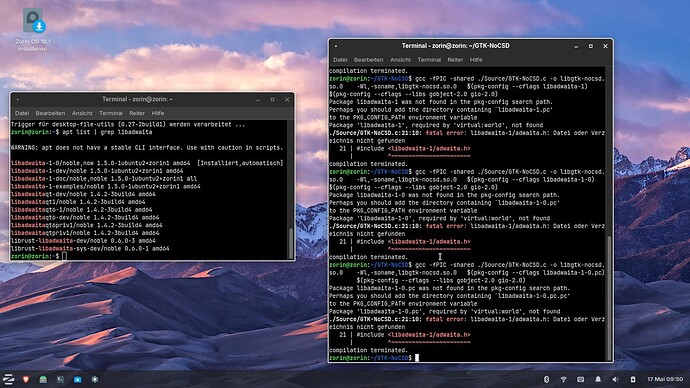
Task: Maximize the home terminal window
Action: point(272,100)
